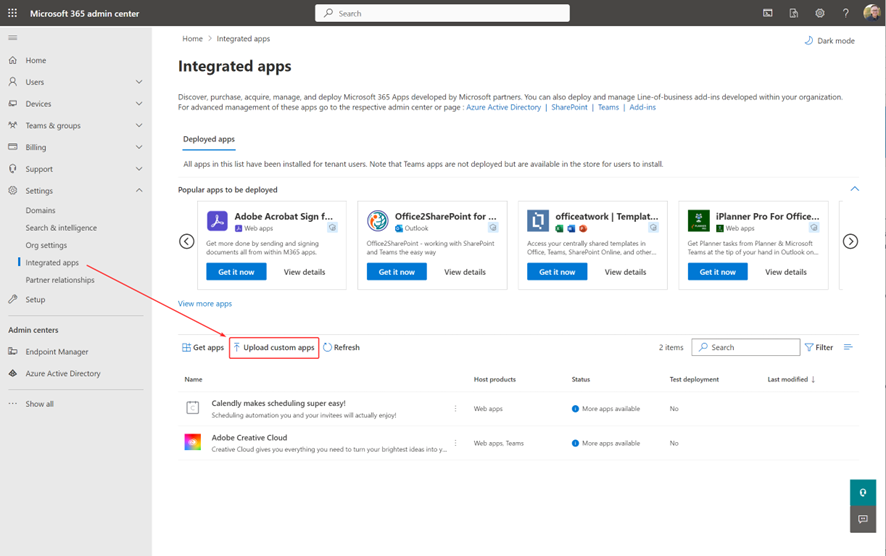
Task: Click Upload custom apps
Action: pos(274,348)
